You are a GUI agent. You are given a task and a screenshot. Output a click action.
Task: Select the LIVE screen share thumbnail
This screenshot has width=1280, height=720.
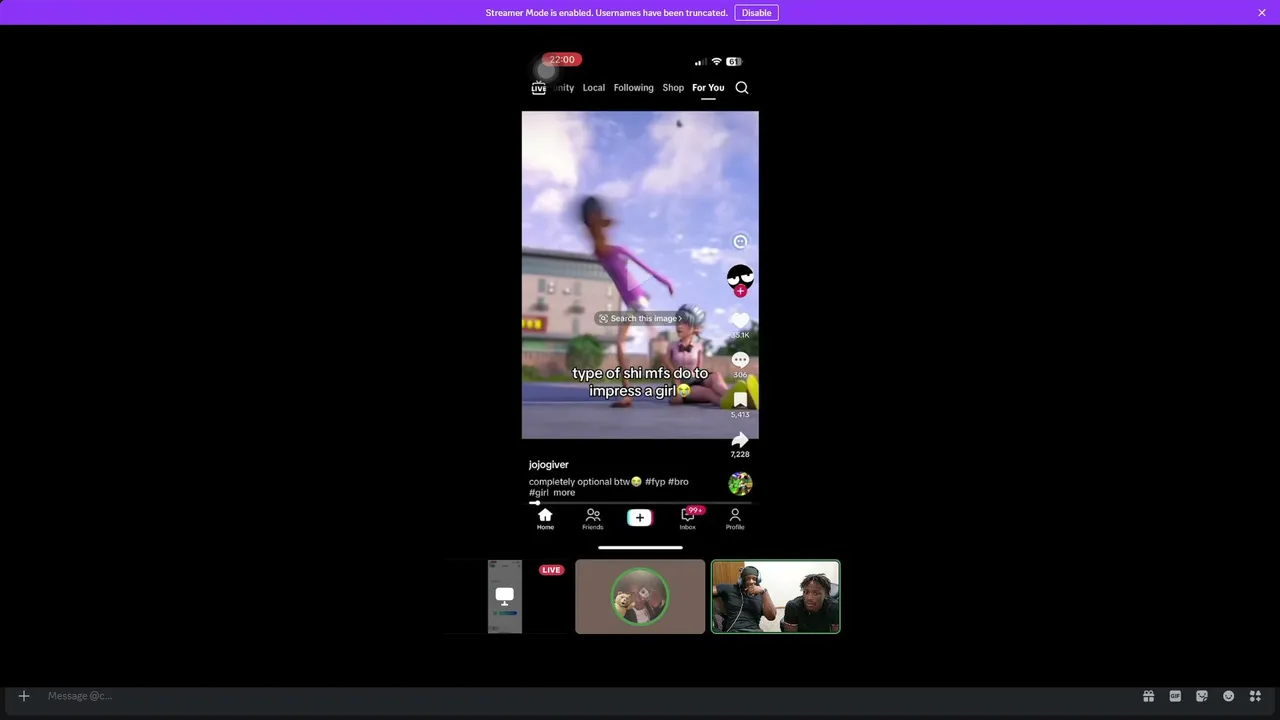pos(504,596)
